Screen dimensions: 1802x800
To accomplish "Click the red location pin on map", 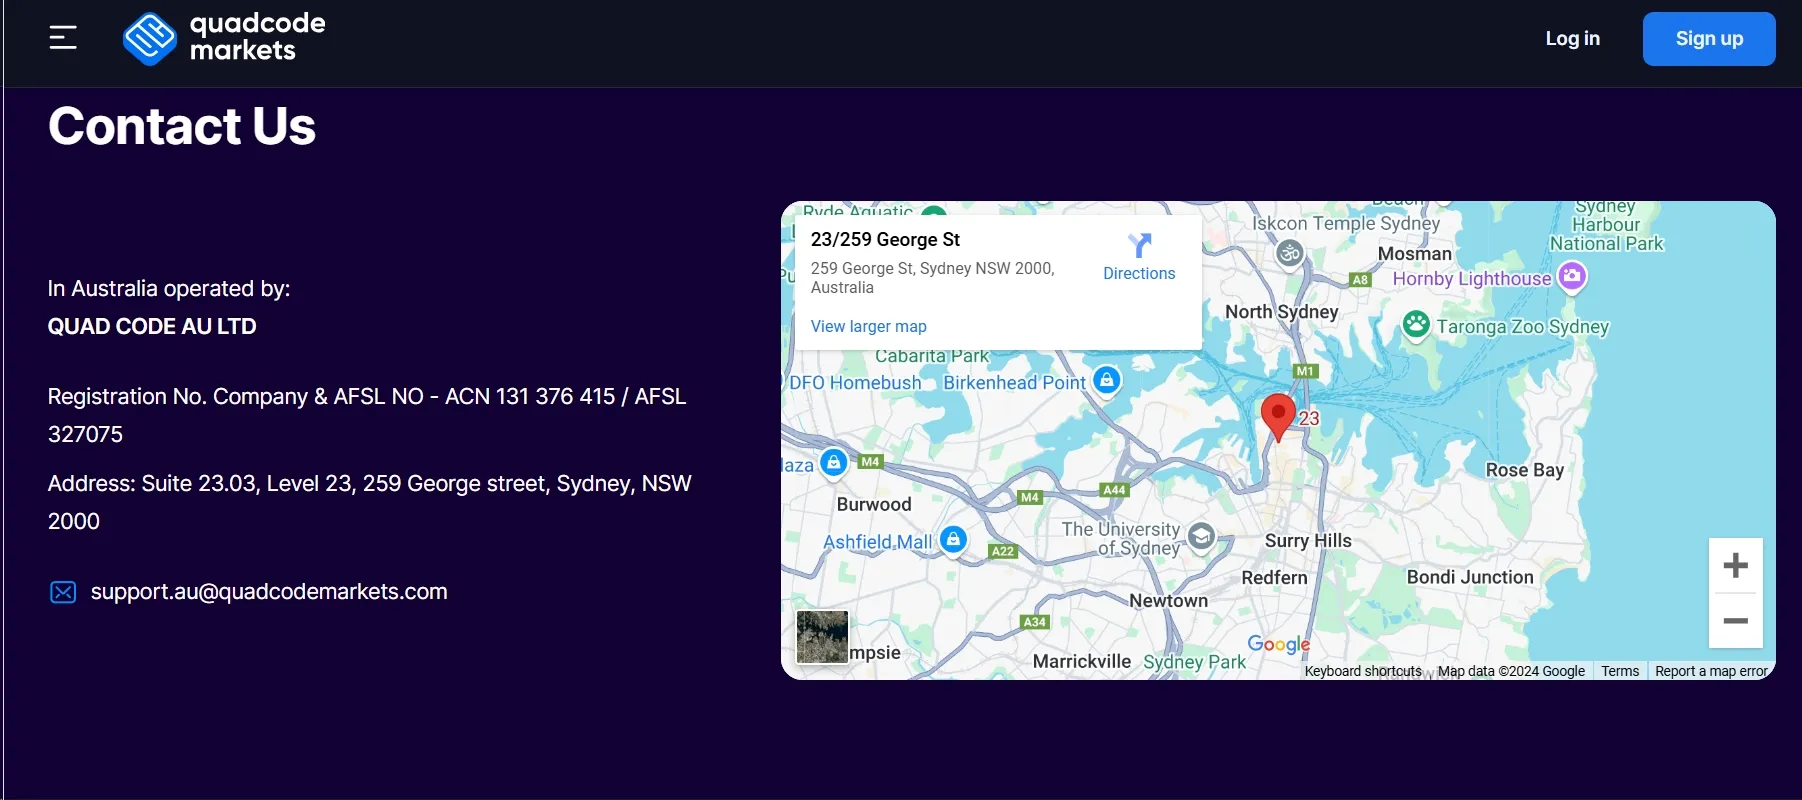I will click(1278, 417).
